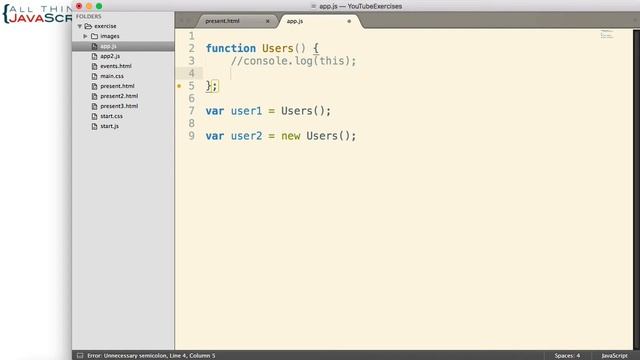
Task: Expand the images folder
Action: point(85,36)
